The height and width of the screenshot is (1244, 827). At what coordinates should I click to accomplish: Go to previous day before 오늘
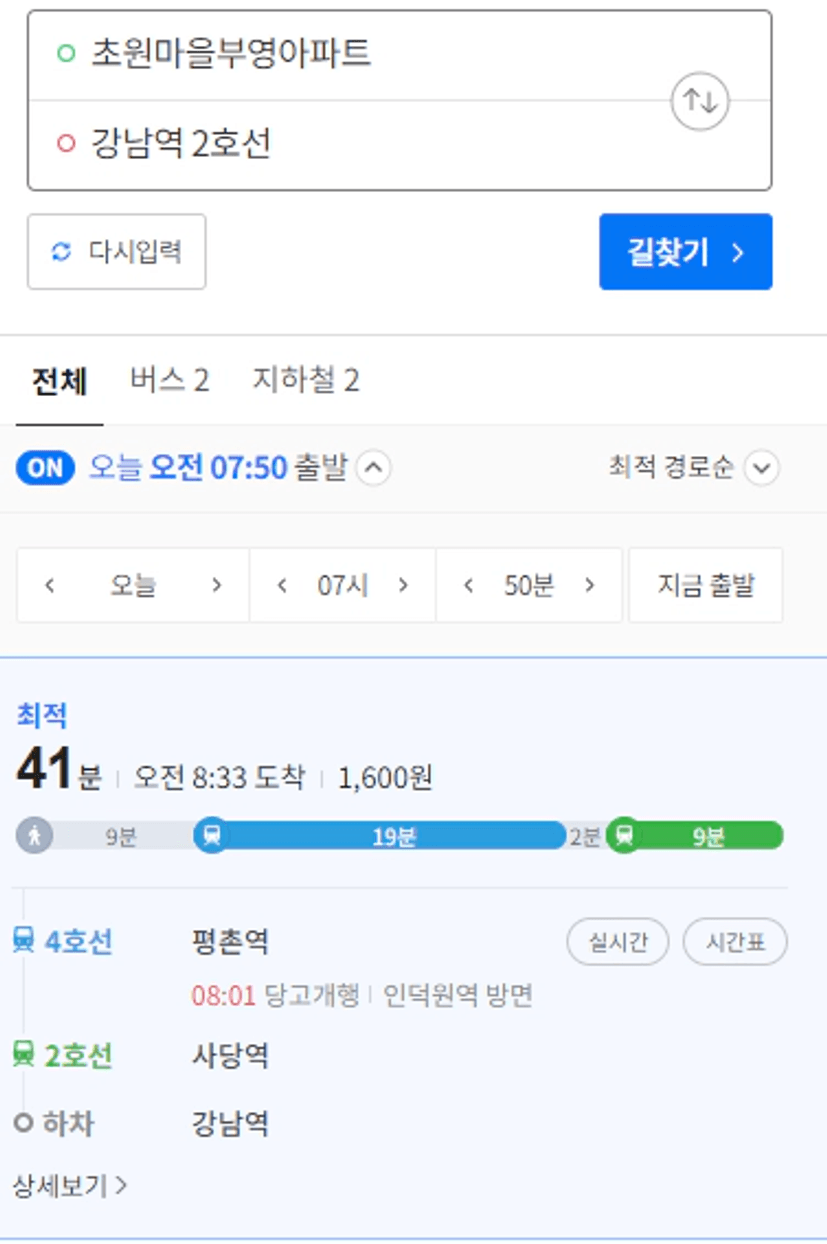coord(49,586)
